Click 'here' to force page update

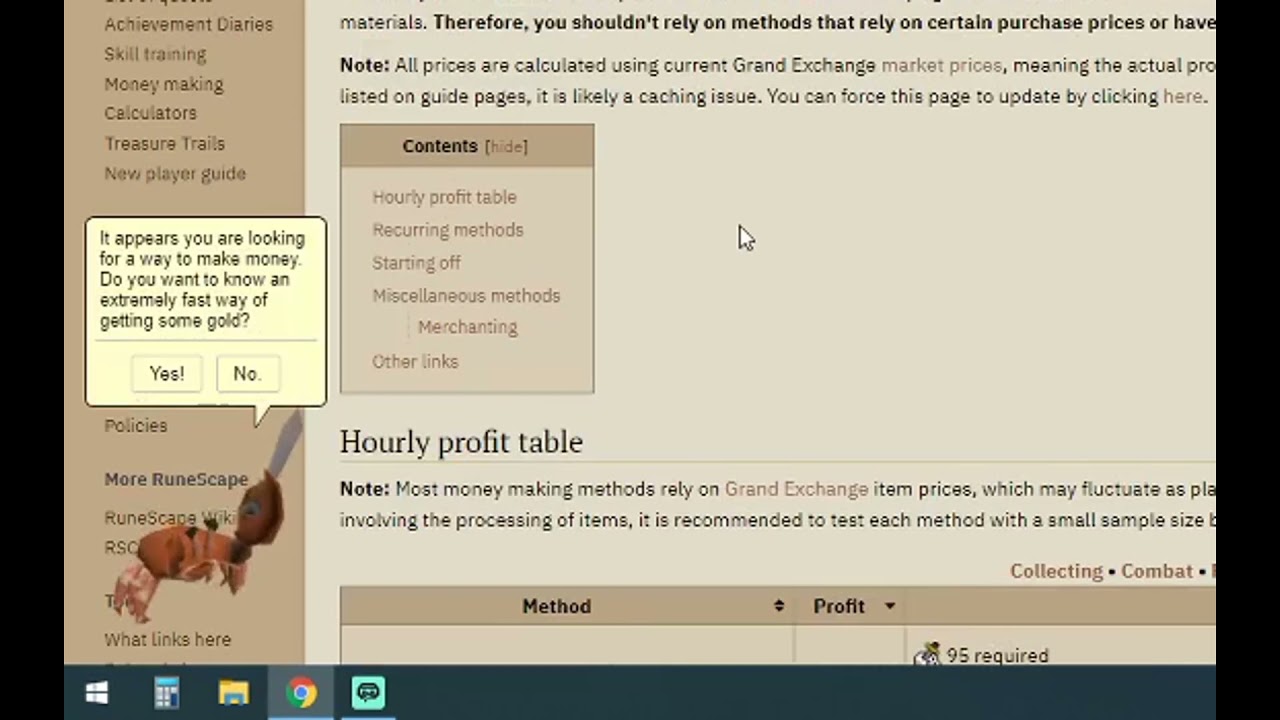tap(1183, 96)
